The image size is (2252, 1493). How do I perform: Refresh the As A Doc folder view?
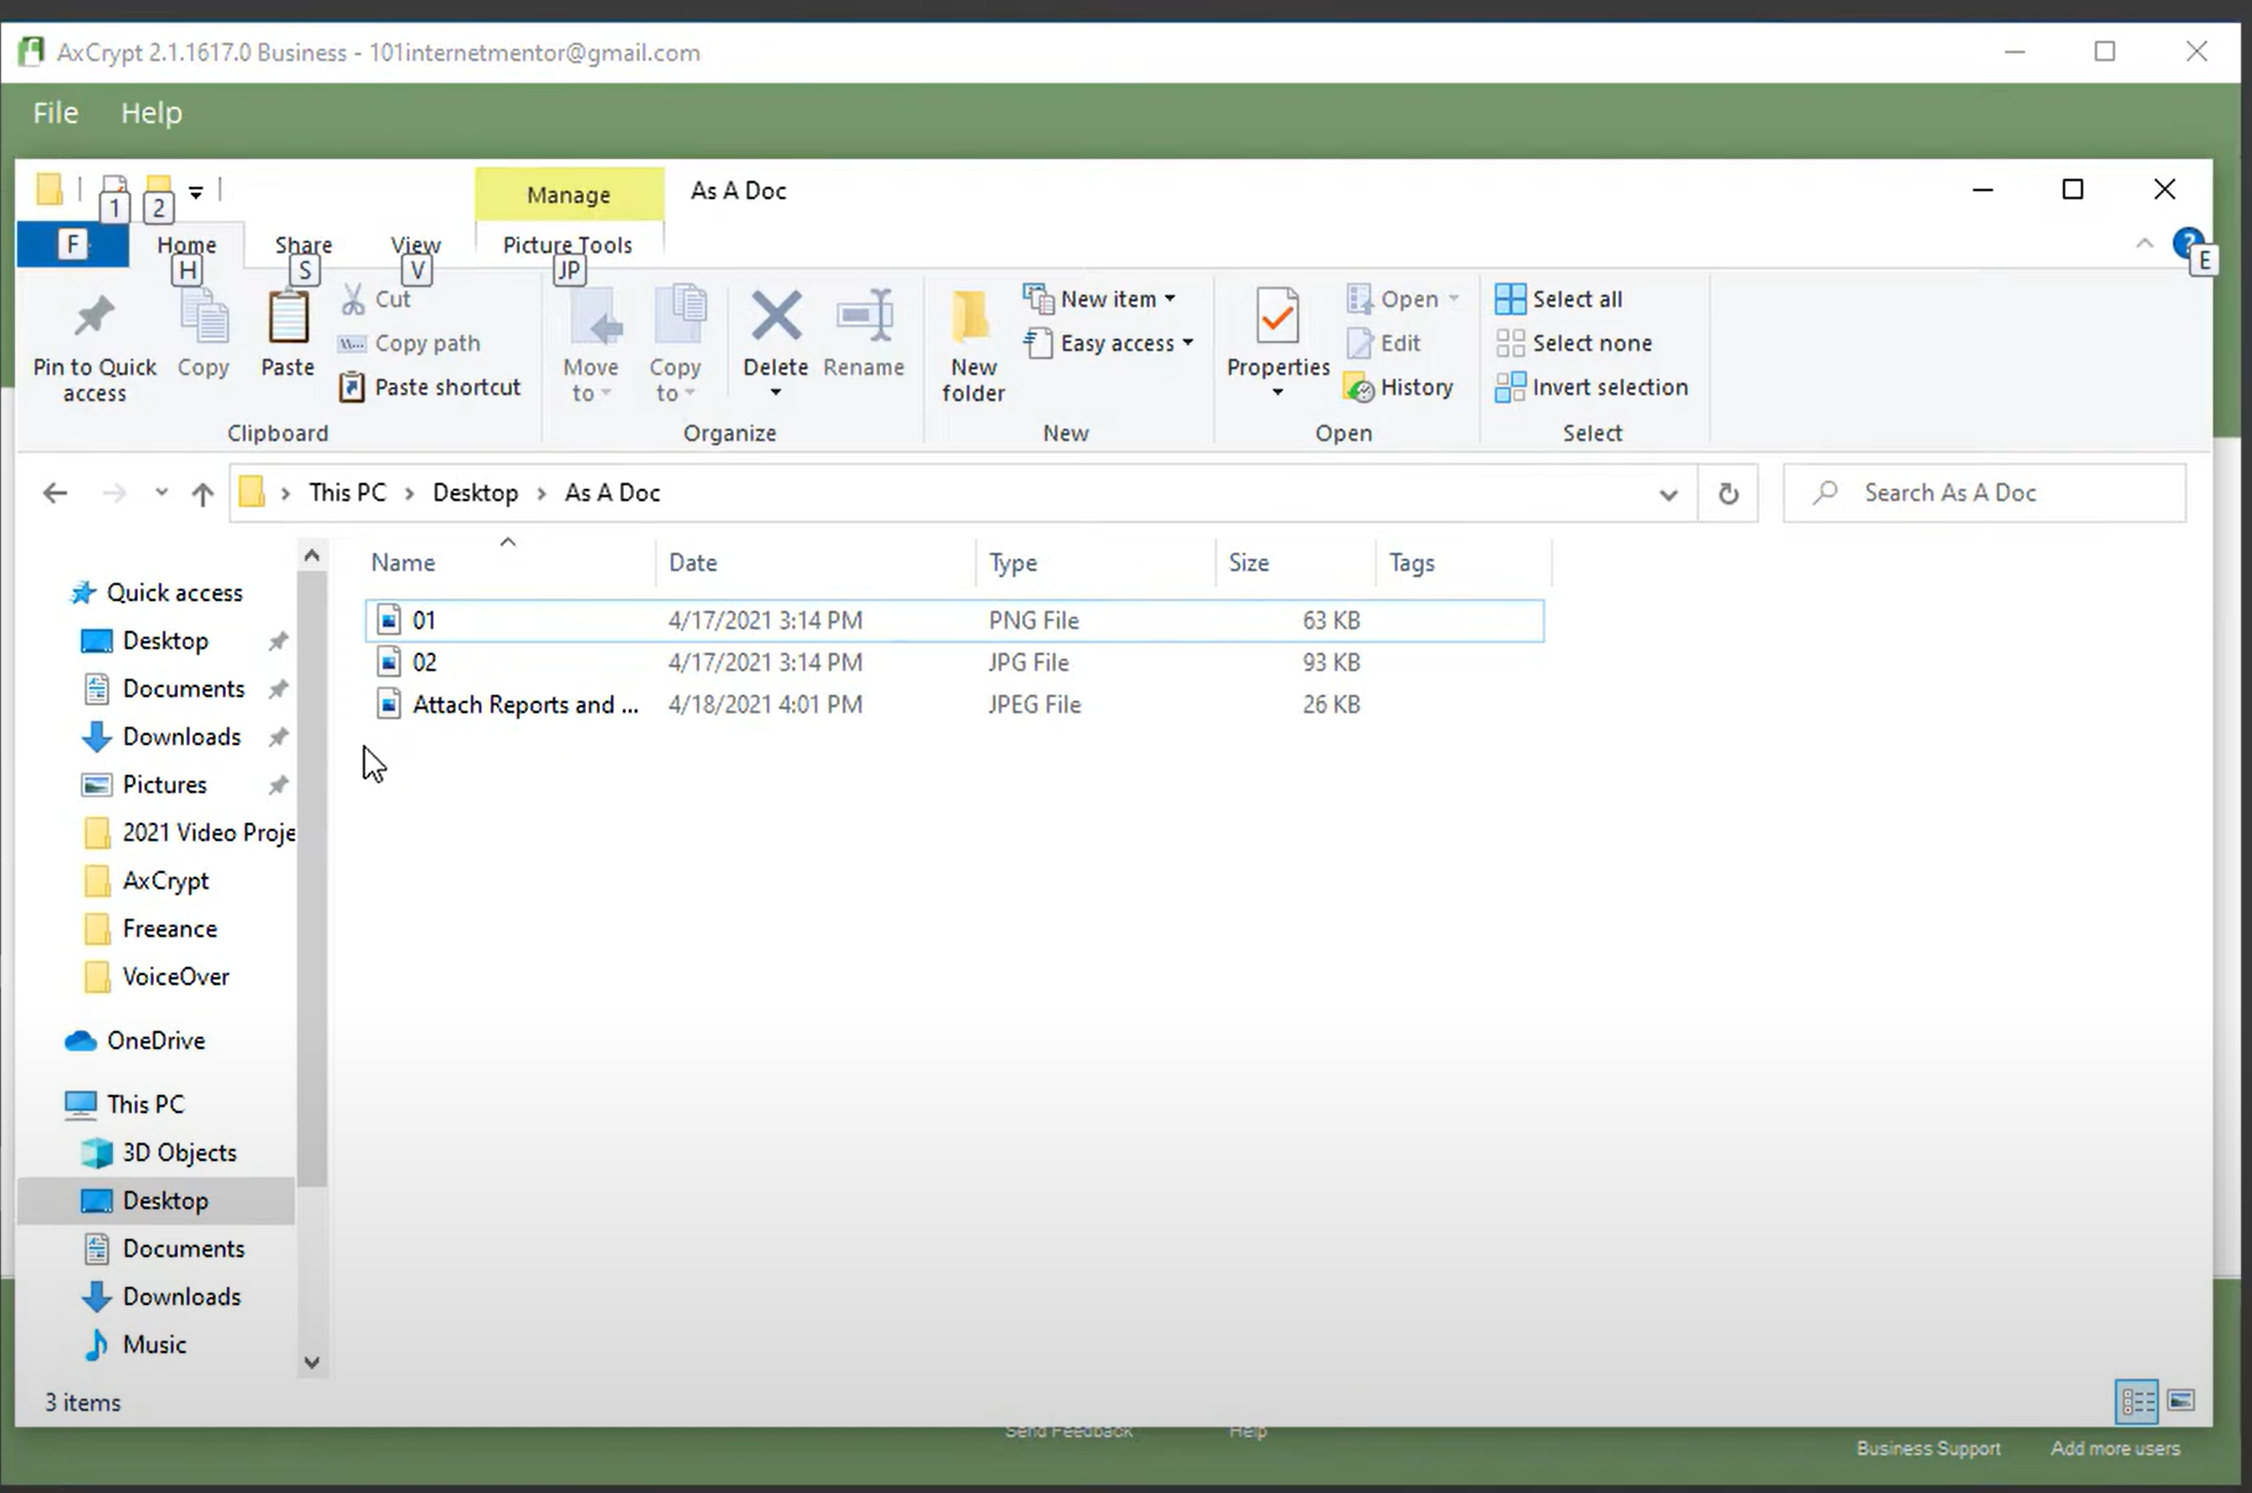(x=1728, y=493)
